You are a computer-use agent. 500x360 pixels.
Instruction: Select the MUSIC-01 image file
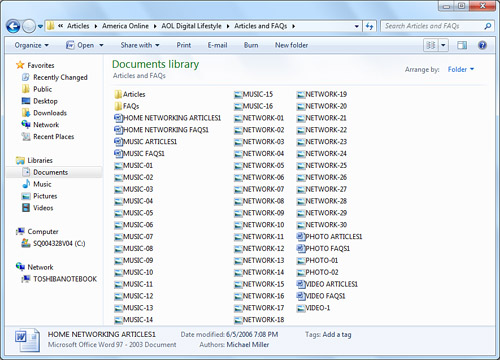pyautogui.click(x=133, y=166)
